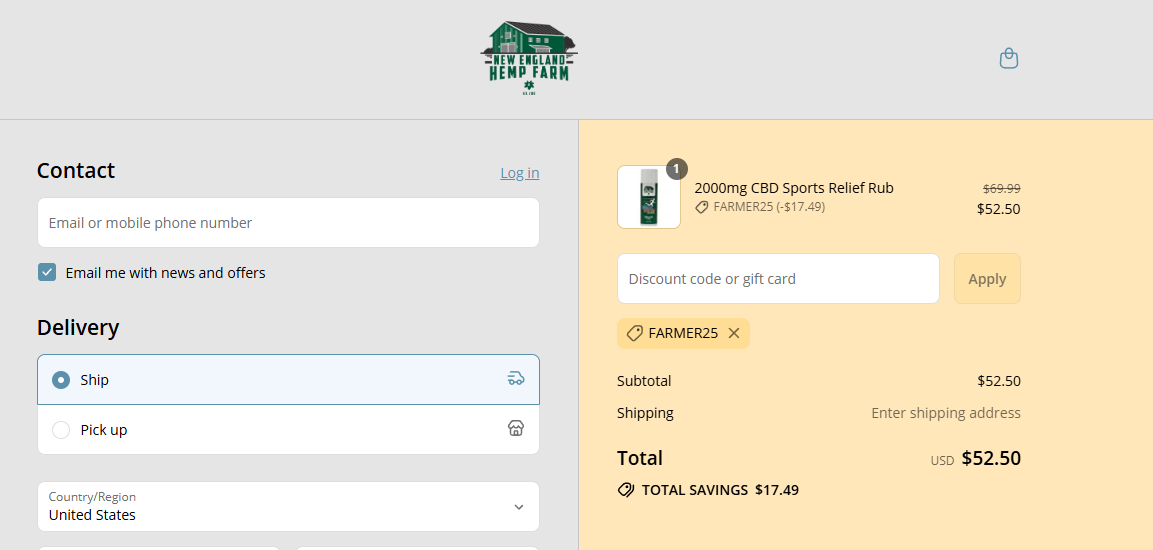Select the Ship delivery option

288,379
